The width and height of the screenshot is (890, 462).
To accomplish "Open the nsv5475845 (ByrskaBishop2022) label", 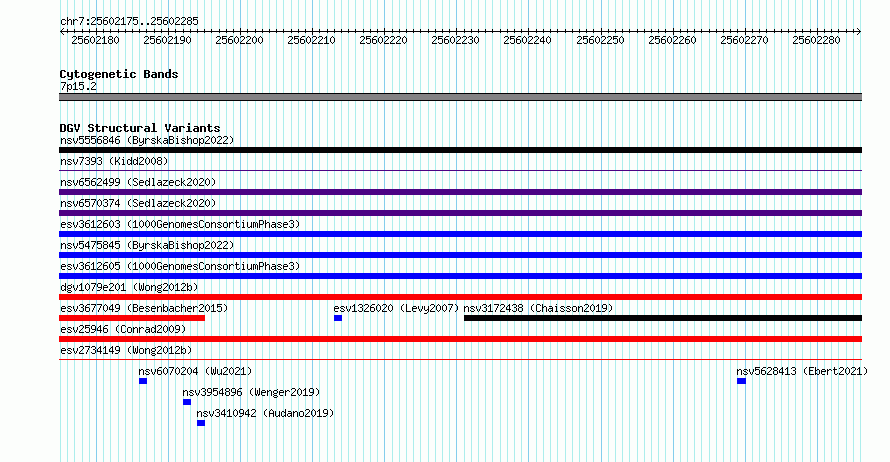I will point(147,245).
